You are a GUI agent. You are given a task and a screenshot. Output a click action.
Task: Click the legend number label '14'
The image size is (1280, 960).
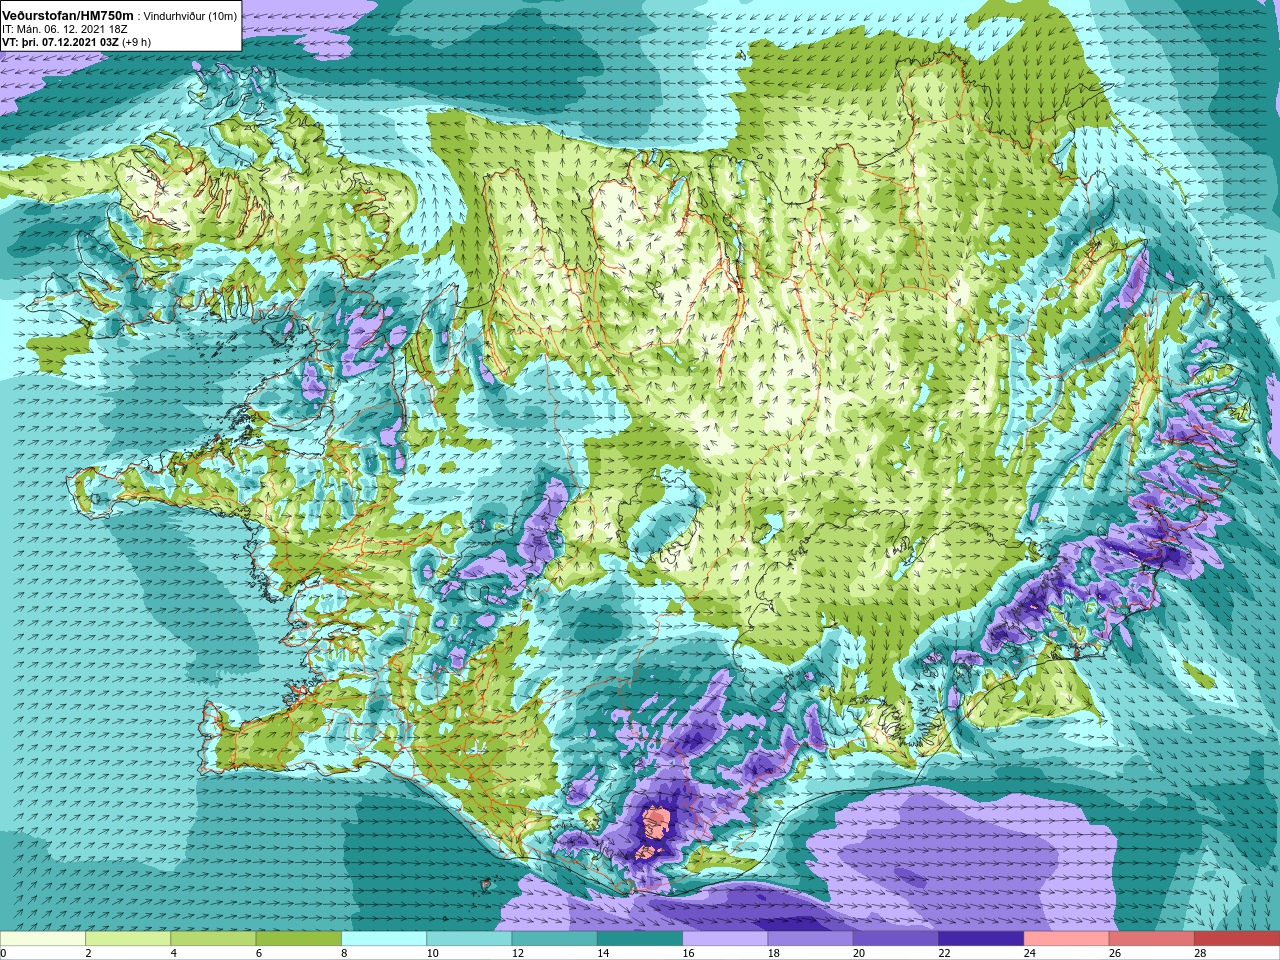point(603,954)
